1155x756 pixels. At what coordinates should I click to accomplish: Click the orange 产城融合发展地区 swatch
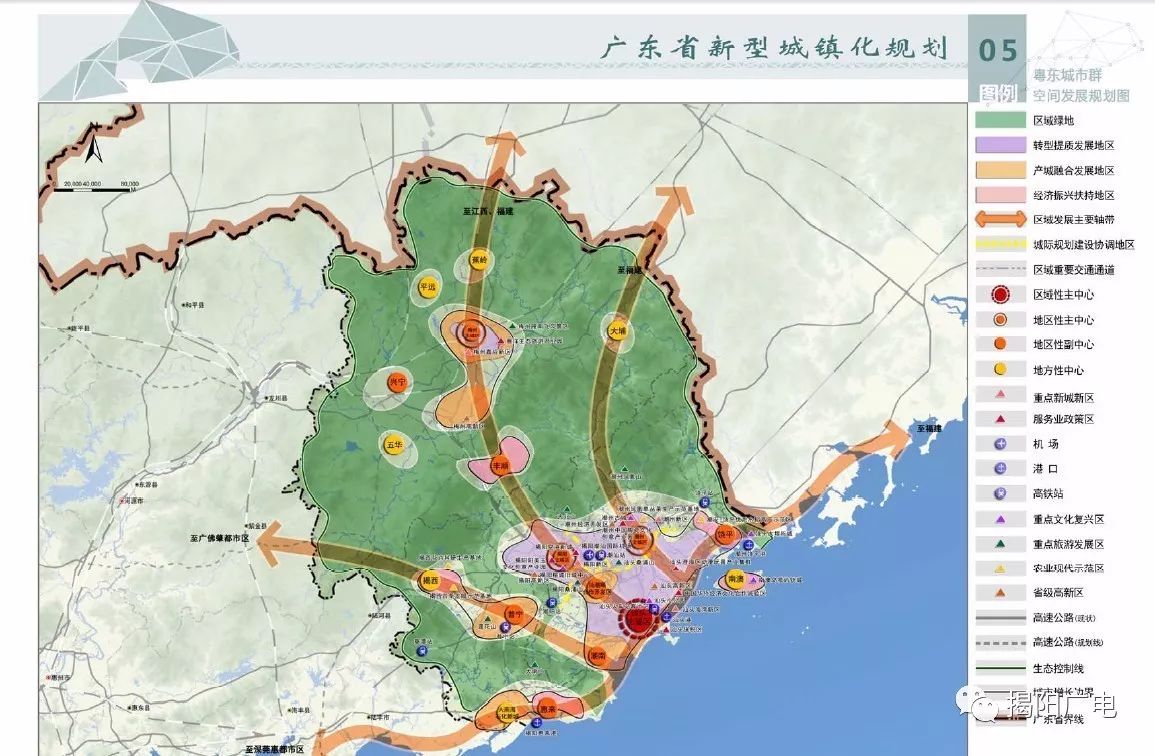tap(1000, 170)
